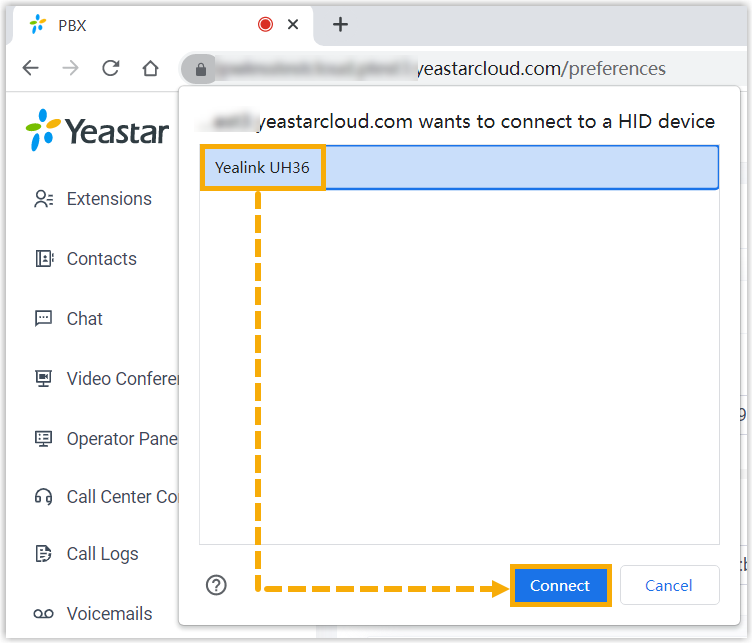The image size is (753, 644).
Task: Click the help question mark icon
Action: click(216, 585)
